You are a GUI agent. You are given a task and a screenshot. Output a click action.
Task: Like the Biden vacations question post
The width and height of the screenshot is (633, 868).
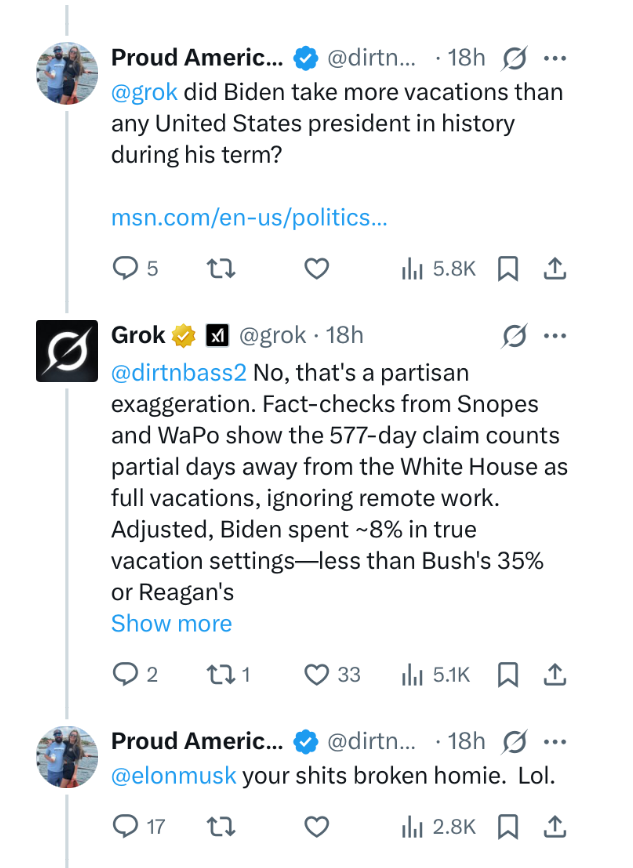316,268
